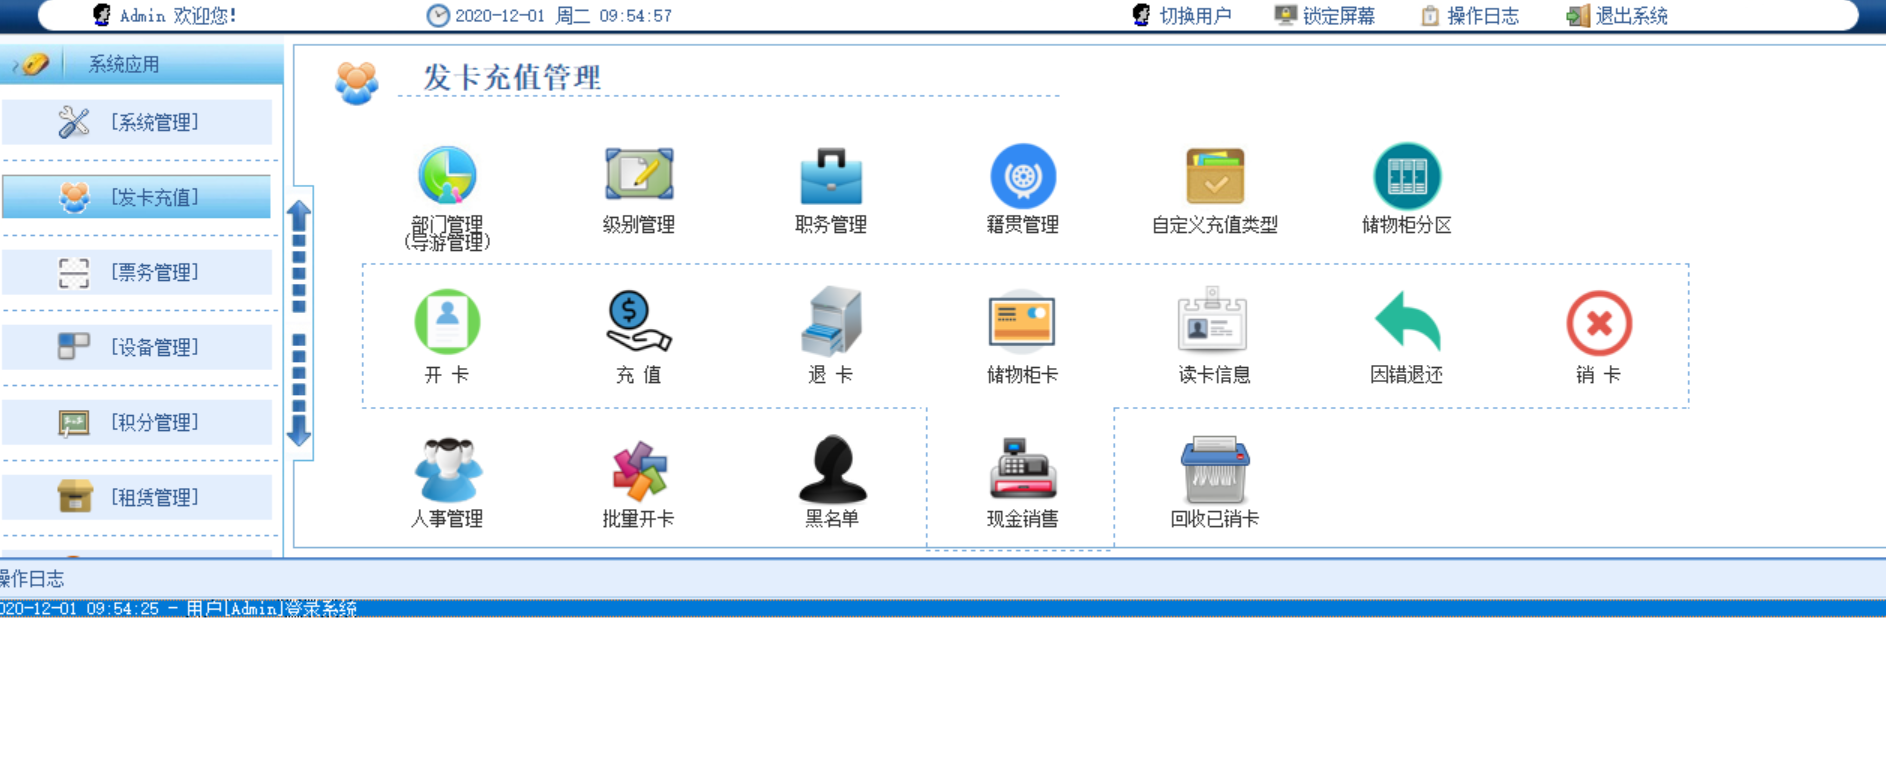
Task: Open 自定义充值类型 icon
Action: tap(1215, 176)
